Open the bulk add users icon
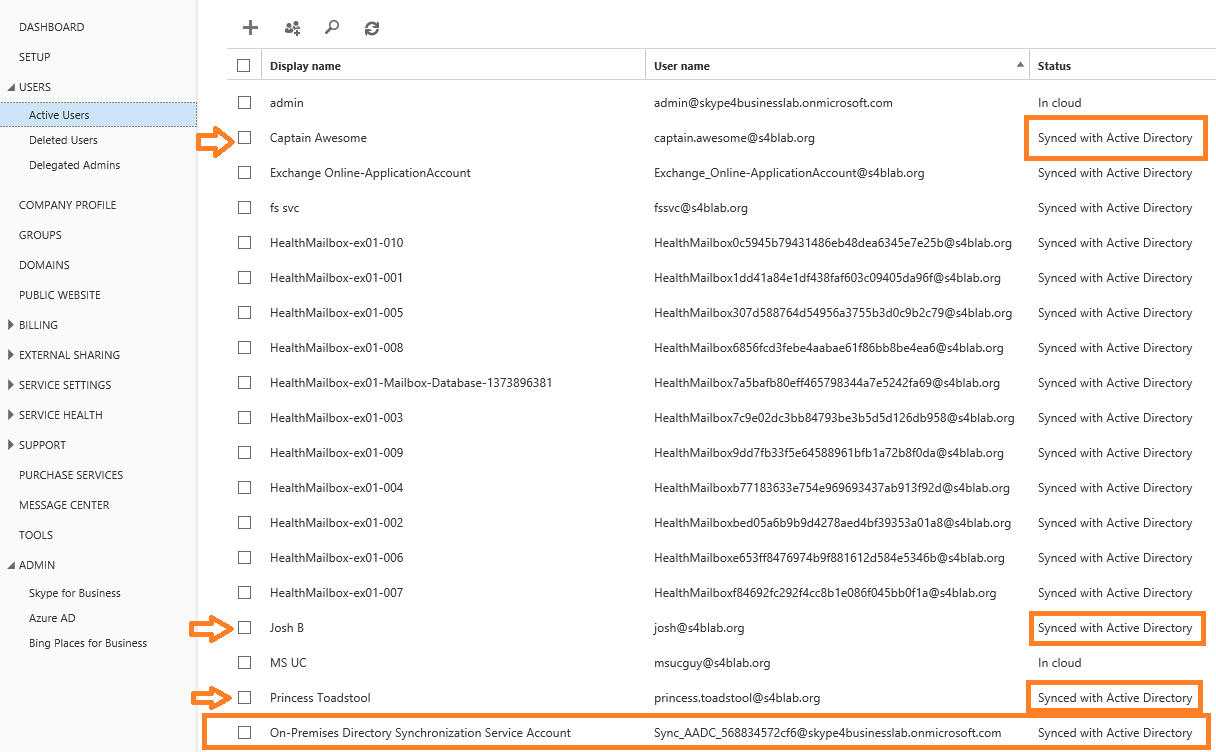 [x=291, y=27]
